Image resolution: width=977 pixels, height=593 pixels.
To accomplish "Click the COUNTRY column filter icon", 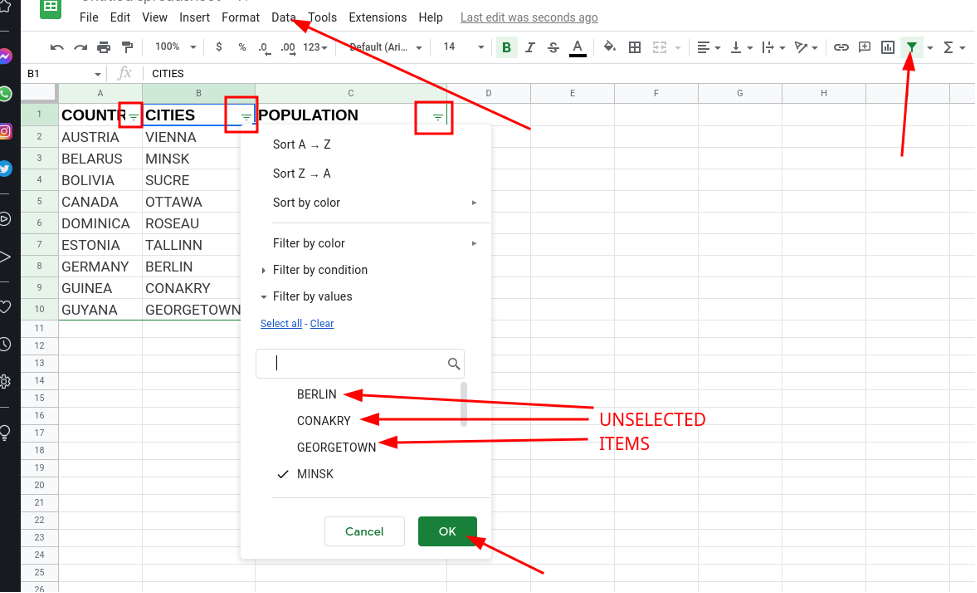I will (x=133, y=116).
